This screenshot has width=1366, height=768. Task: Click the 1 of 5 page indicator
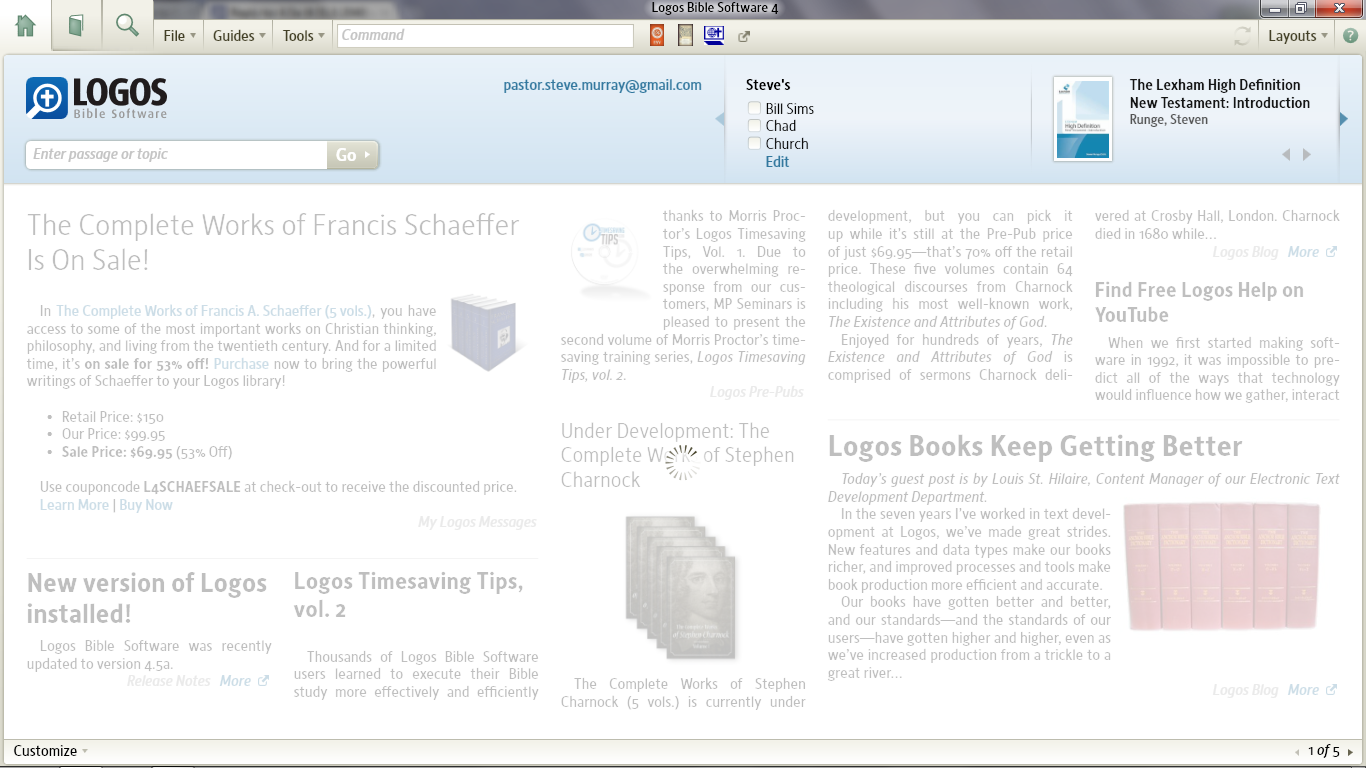click(1324, 752)
